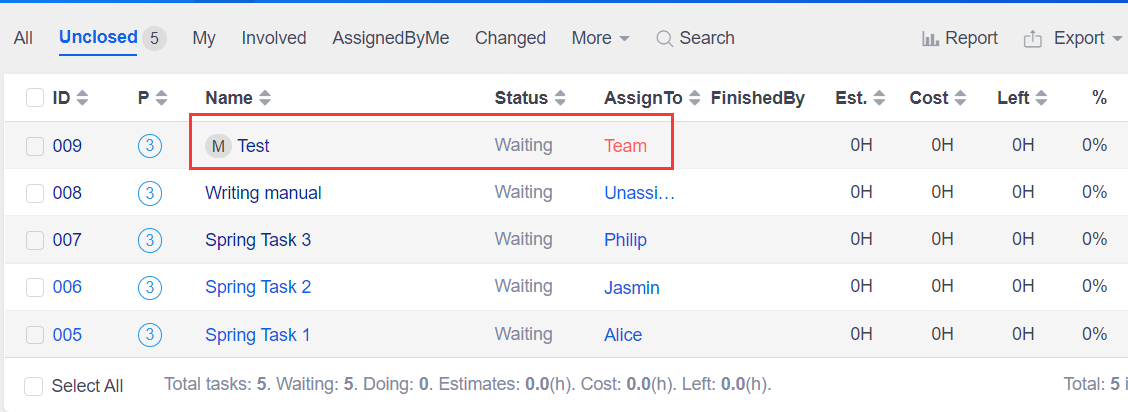
Task: Click the Report bar chart icon
Action: coord(930,39)
